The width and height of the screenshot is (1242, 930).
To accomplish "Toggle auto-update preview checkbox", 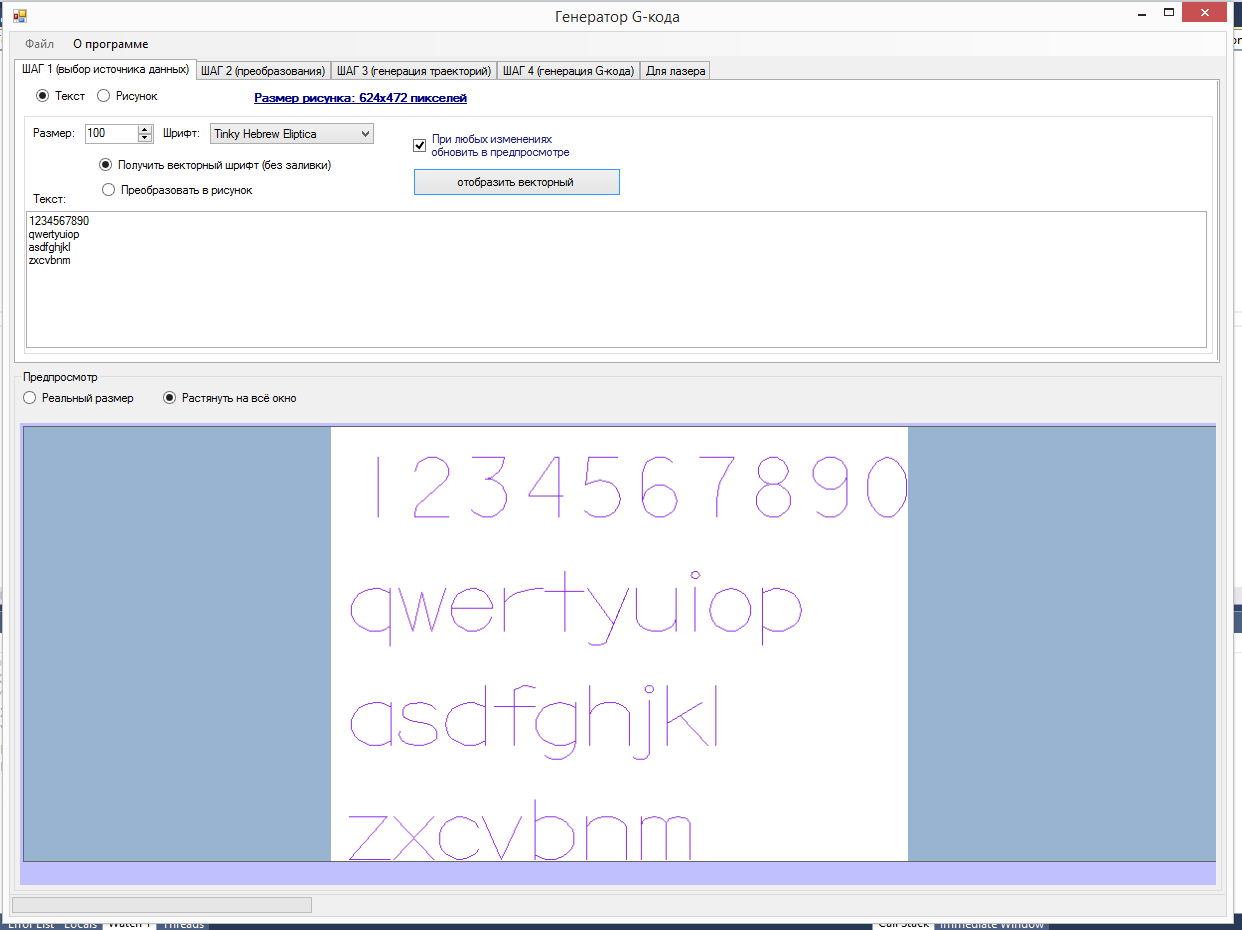I will (x=420, y=146).
